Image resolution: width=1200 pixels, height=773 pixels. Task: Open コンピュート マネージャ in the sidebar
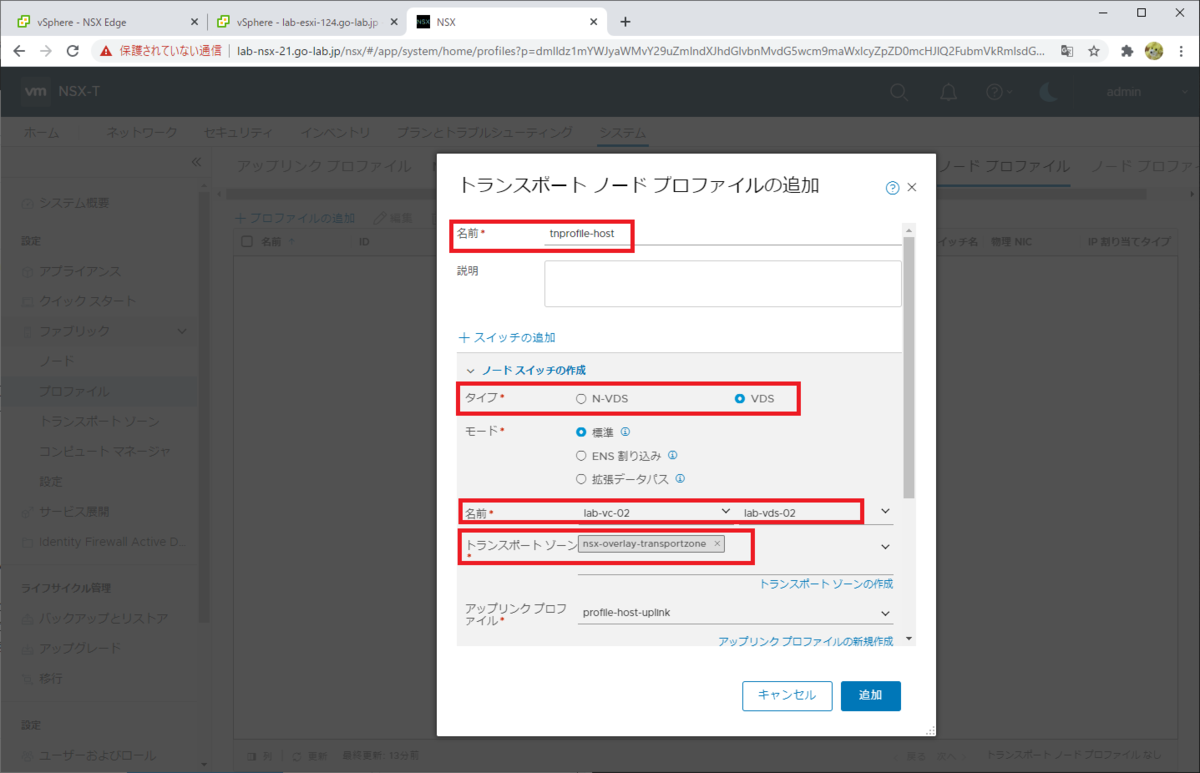point(105,451)
